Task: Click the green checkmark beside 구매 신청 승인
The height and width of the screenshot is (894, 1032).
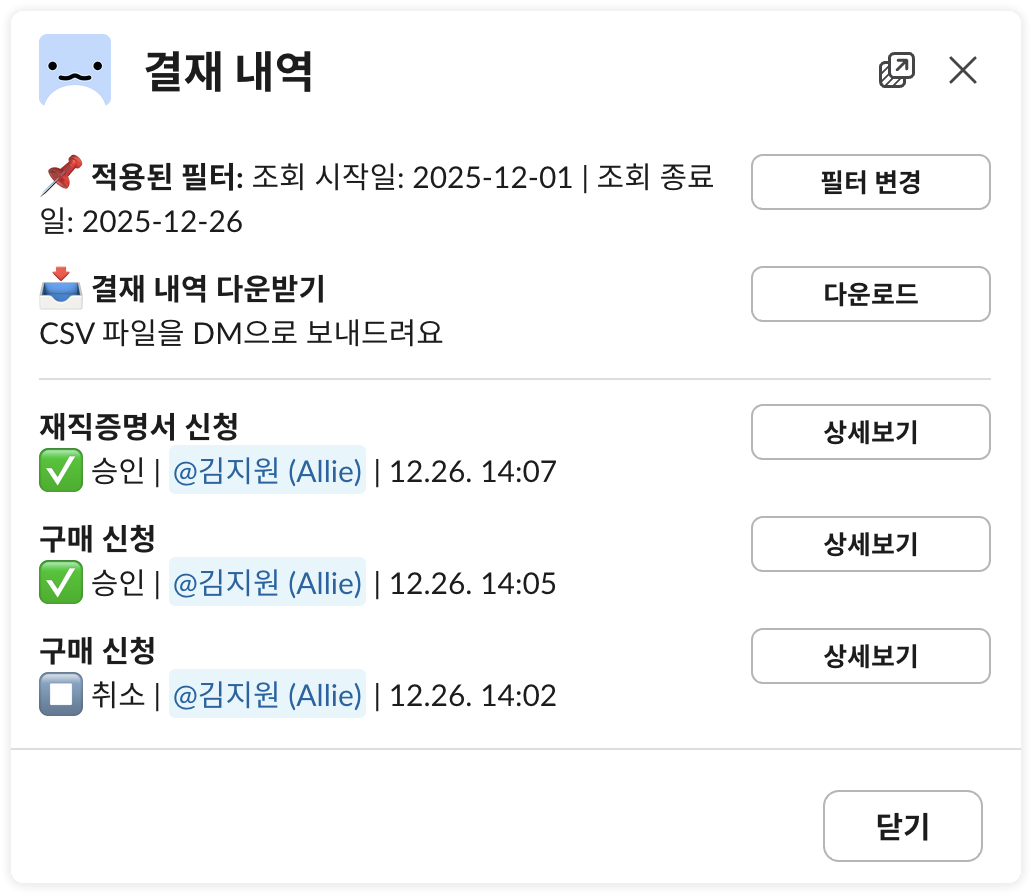Action: (x=60, y=582)
